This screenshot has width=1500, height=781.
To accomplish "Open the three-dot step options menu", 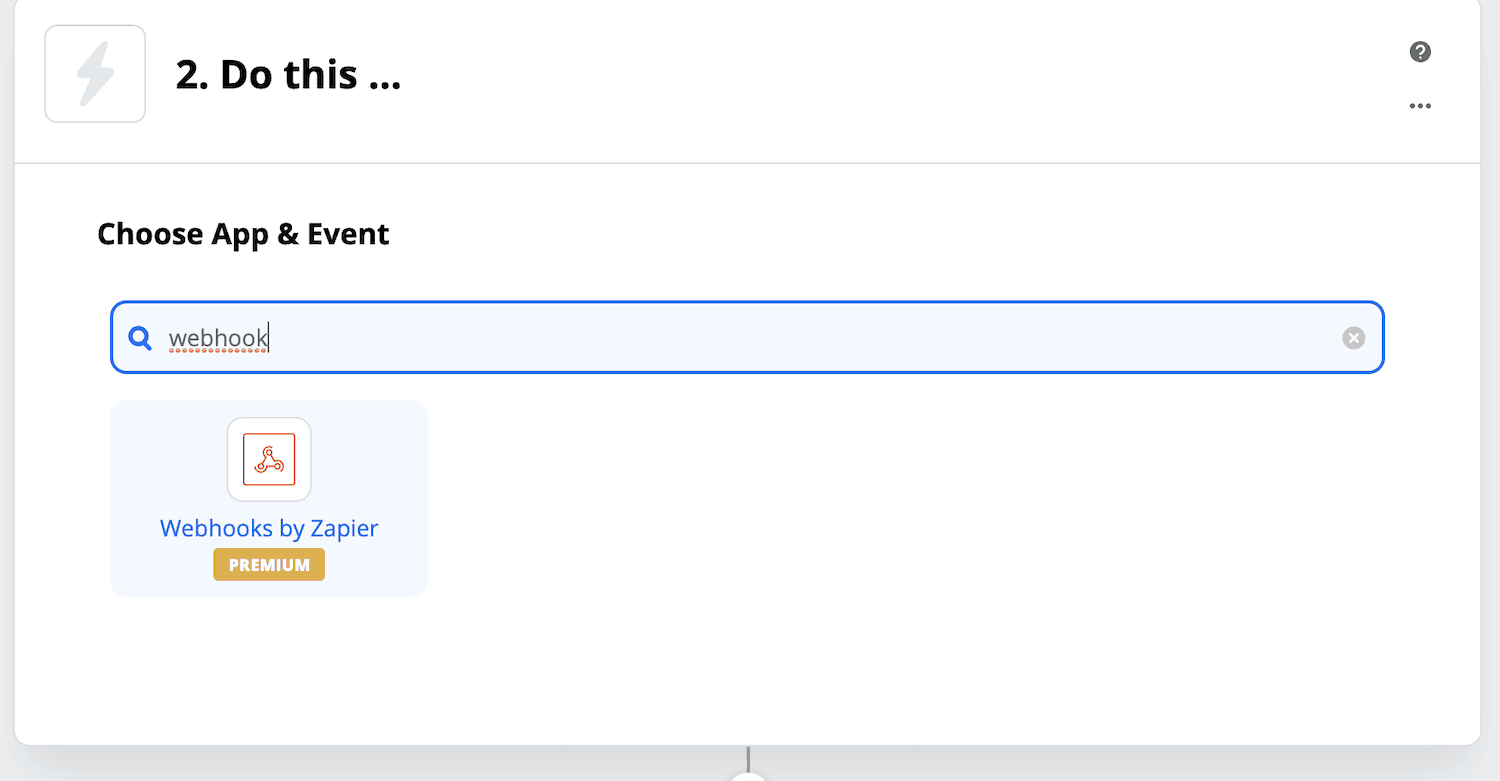I will tap(1420, 106).
